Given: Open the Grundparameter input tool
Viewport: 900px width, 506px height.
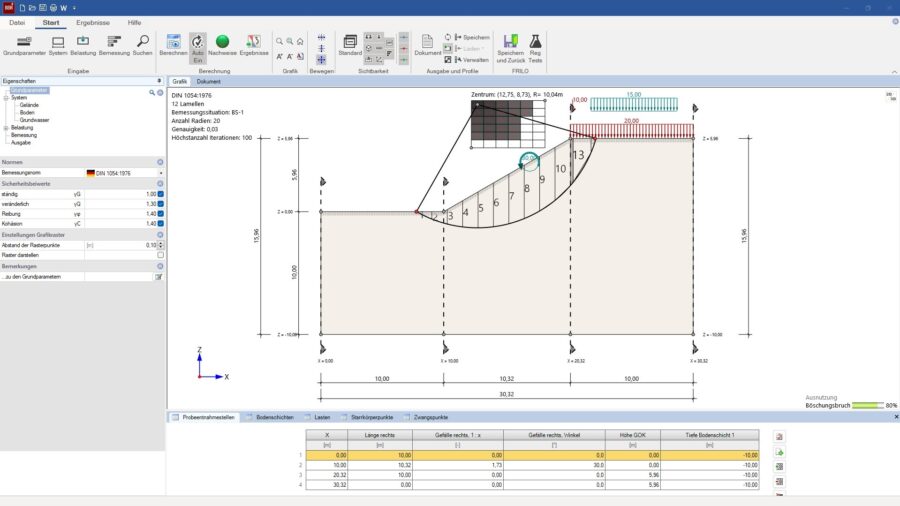Looking at the screenshot, I should [x=24, y=43].
